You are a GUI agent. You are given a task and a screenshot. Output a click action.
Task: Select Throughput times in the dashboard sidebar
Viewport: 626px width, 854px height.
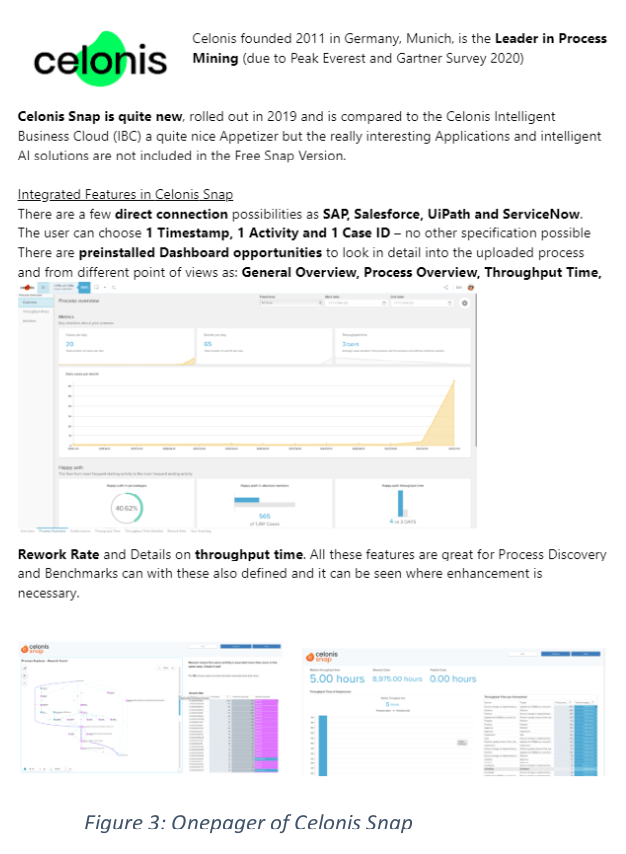pyautogui.click(x=36, y=312)
